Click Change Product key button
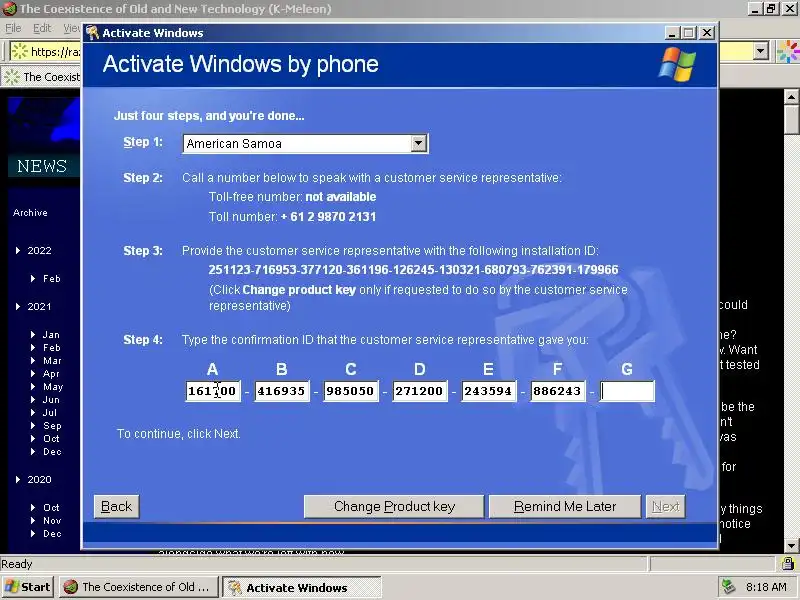Screen dimensions: 800x600 coord(394,507)
